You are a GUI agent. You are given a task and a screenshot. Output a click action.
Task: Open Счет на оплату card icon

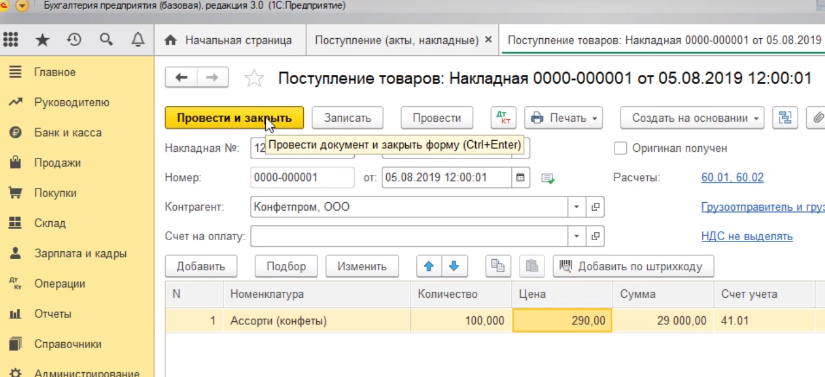(595, 236)
